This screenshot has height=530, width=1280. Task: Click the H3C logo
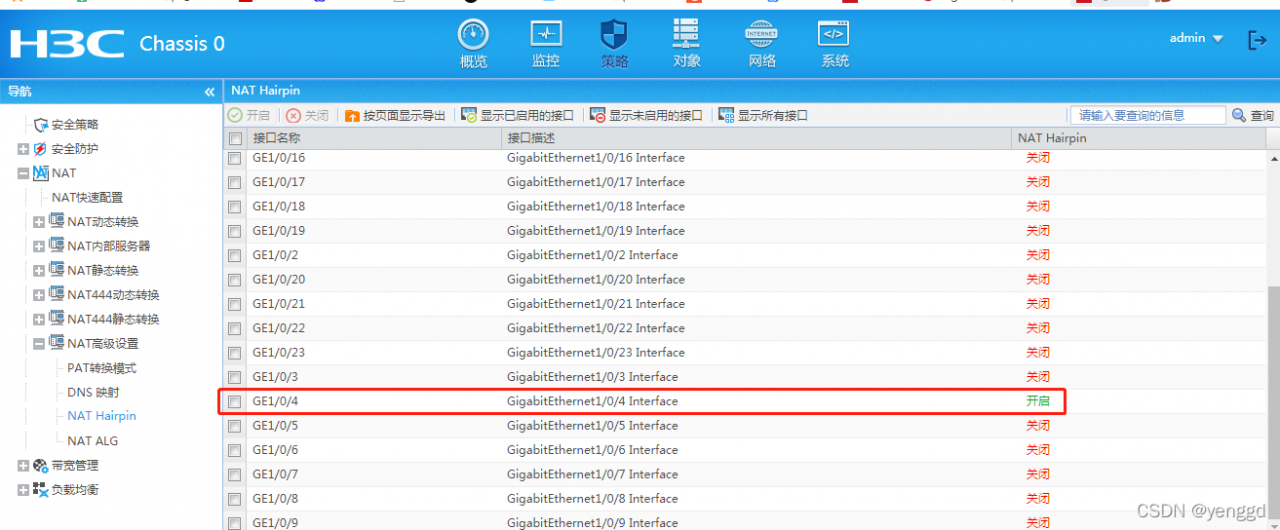(67, 44)
